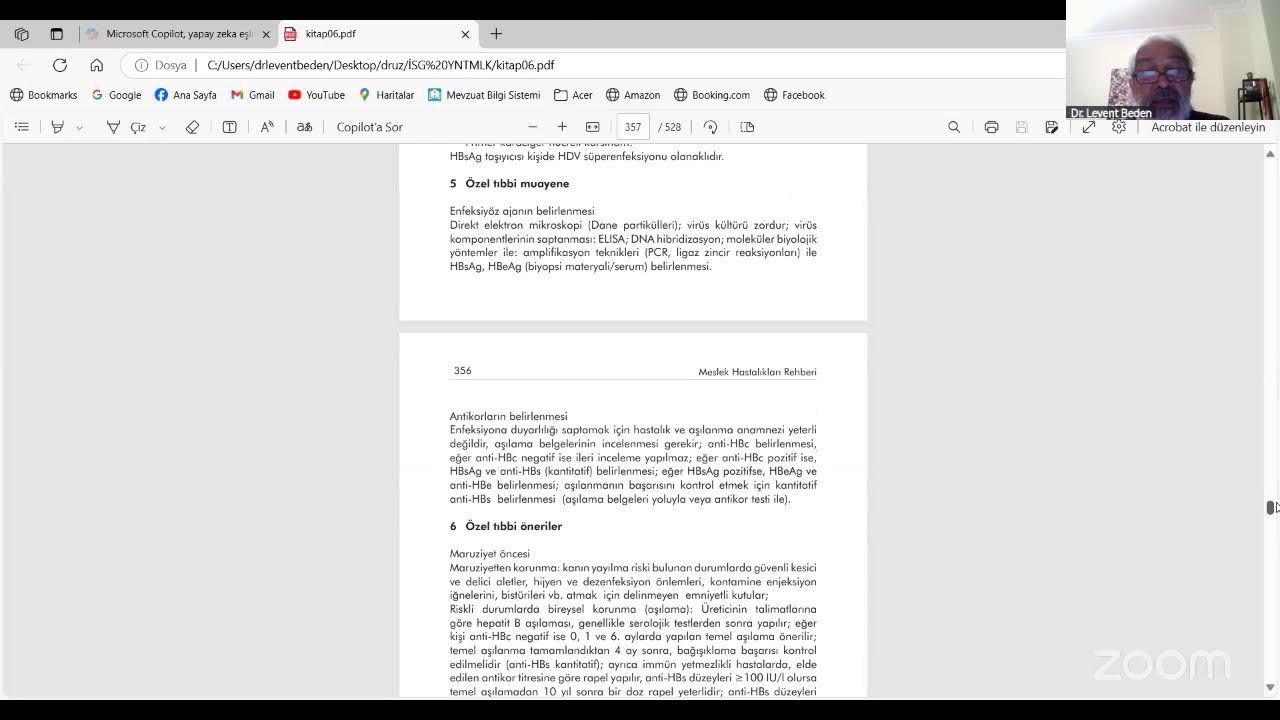
Task: Open the Acer bookmarks folder
Action: tap(573, 95)
